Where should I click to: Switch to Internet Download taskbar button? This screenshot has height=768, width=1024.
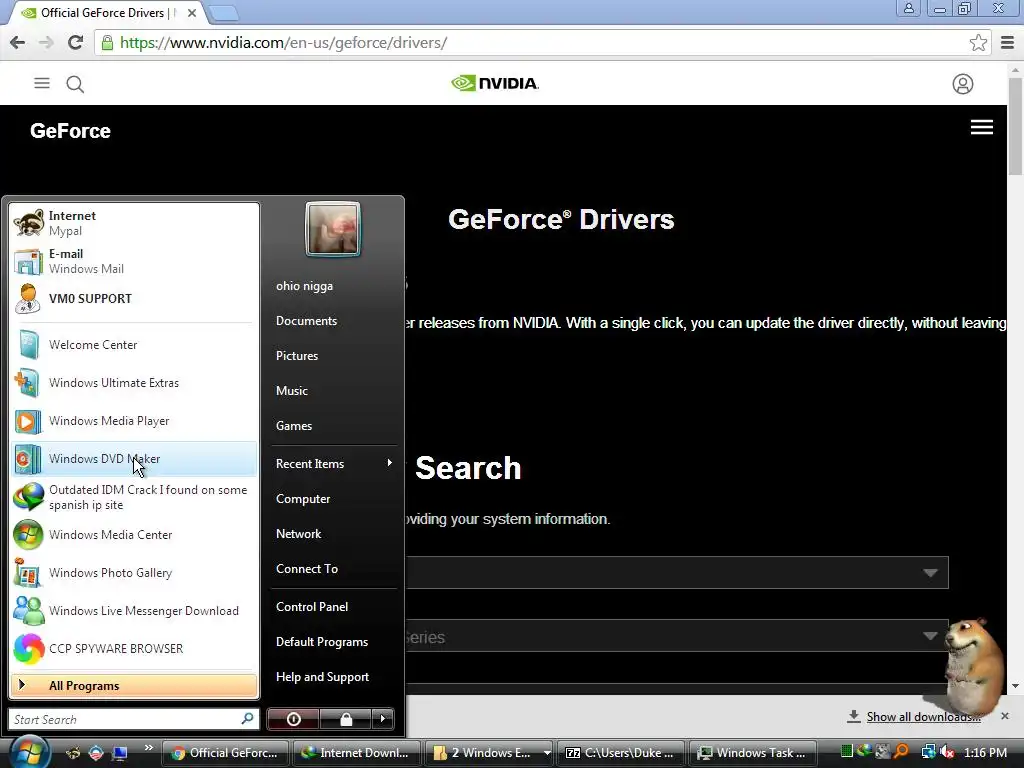pos(355,753)
